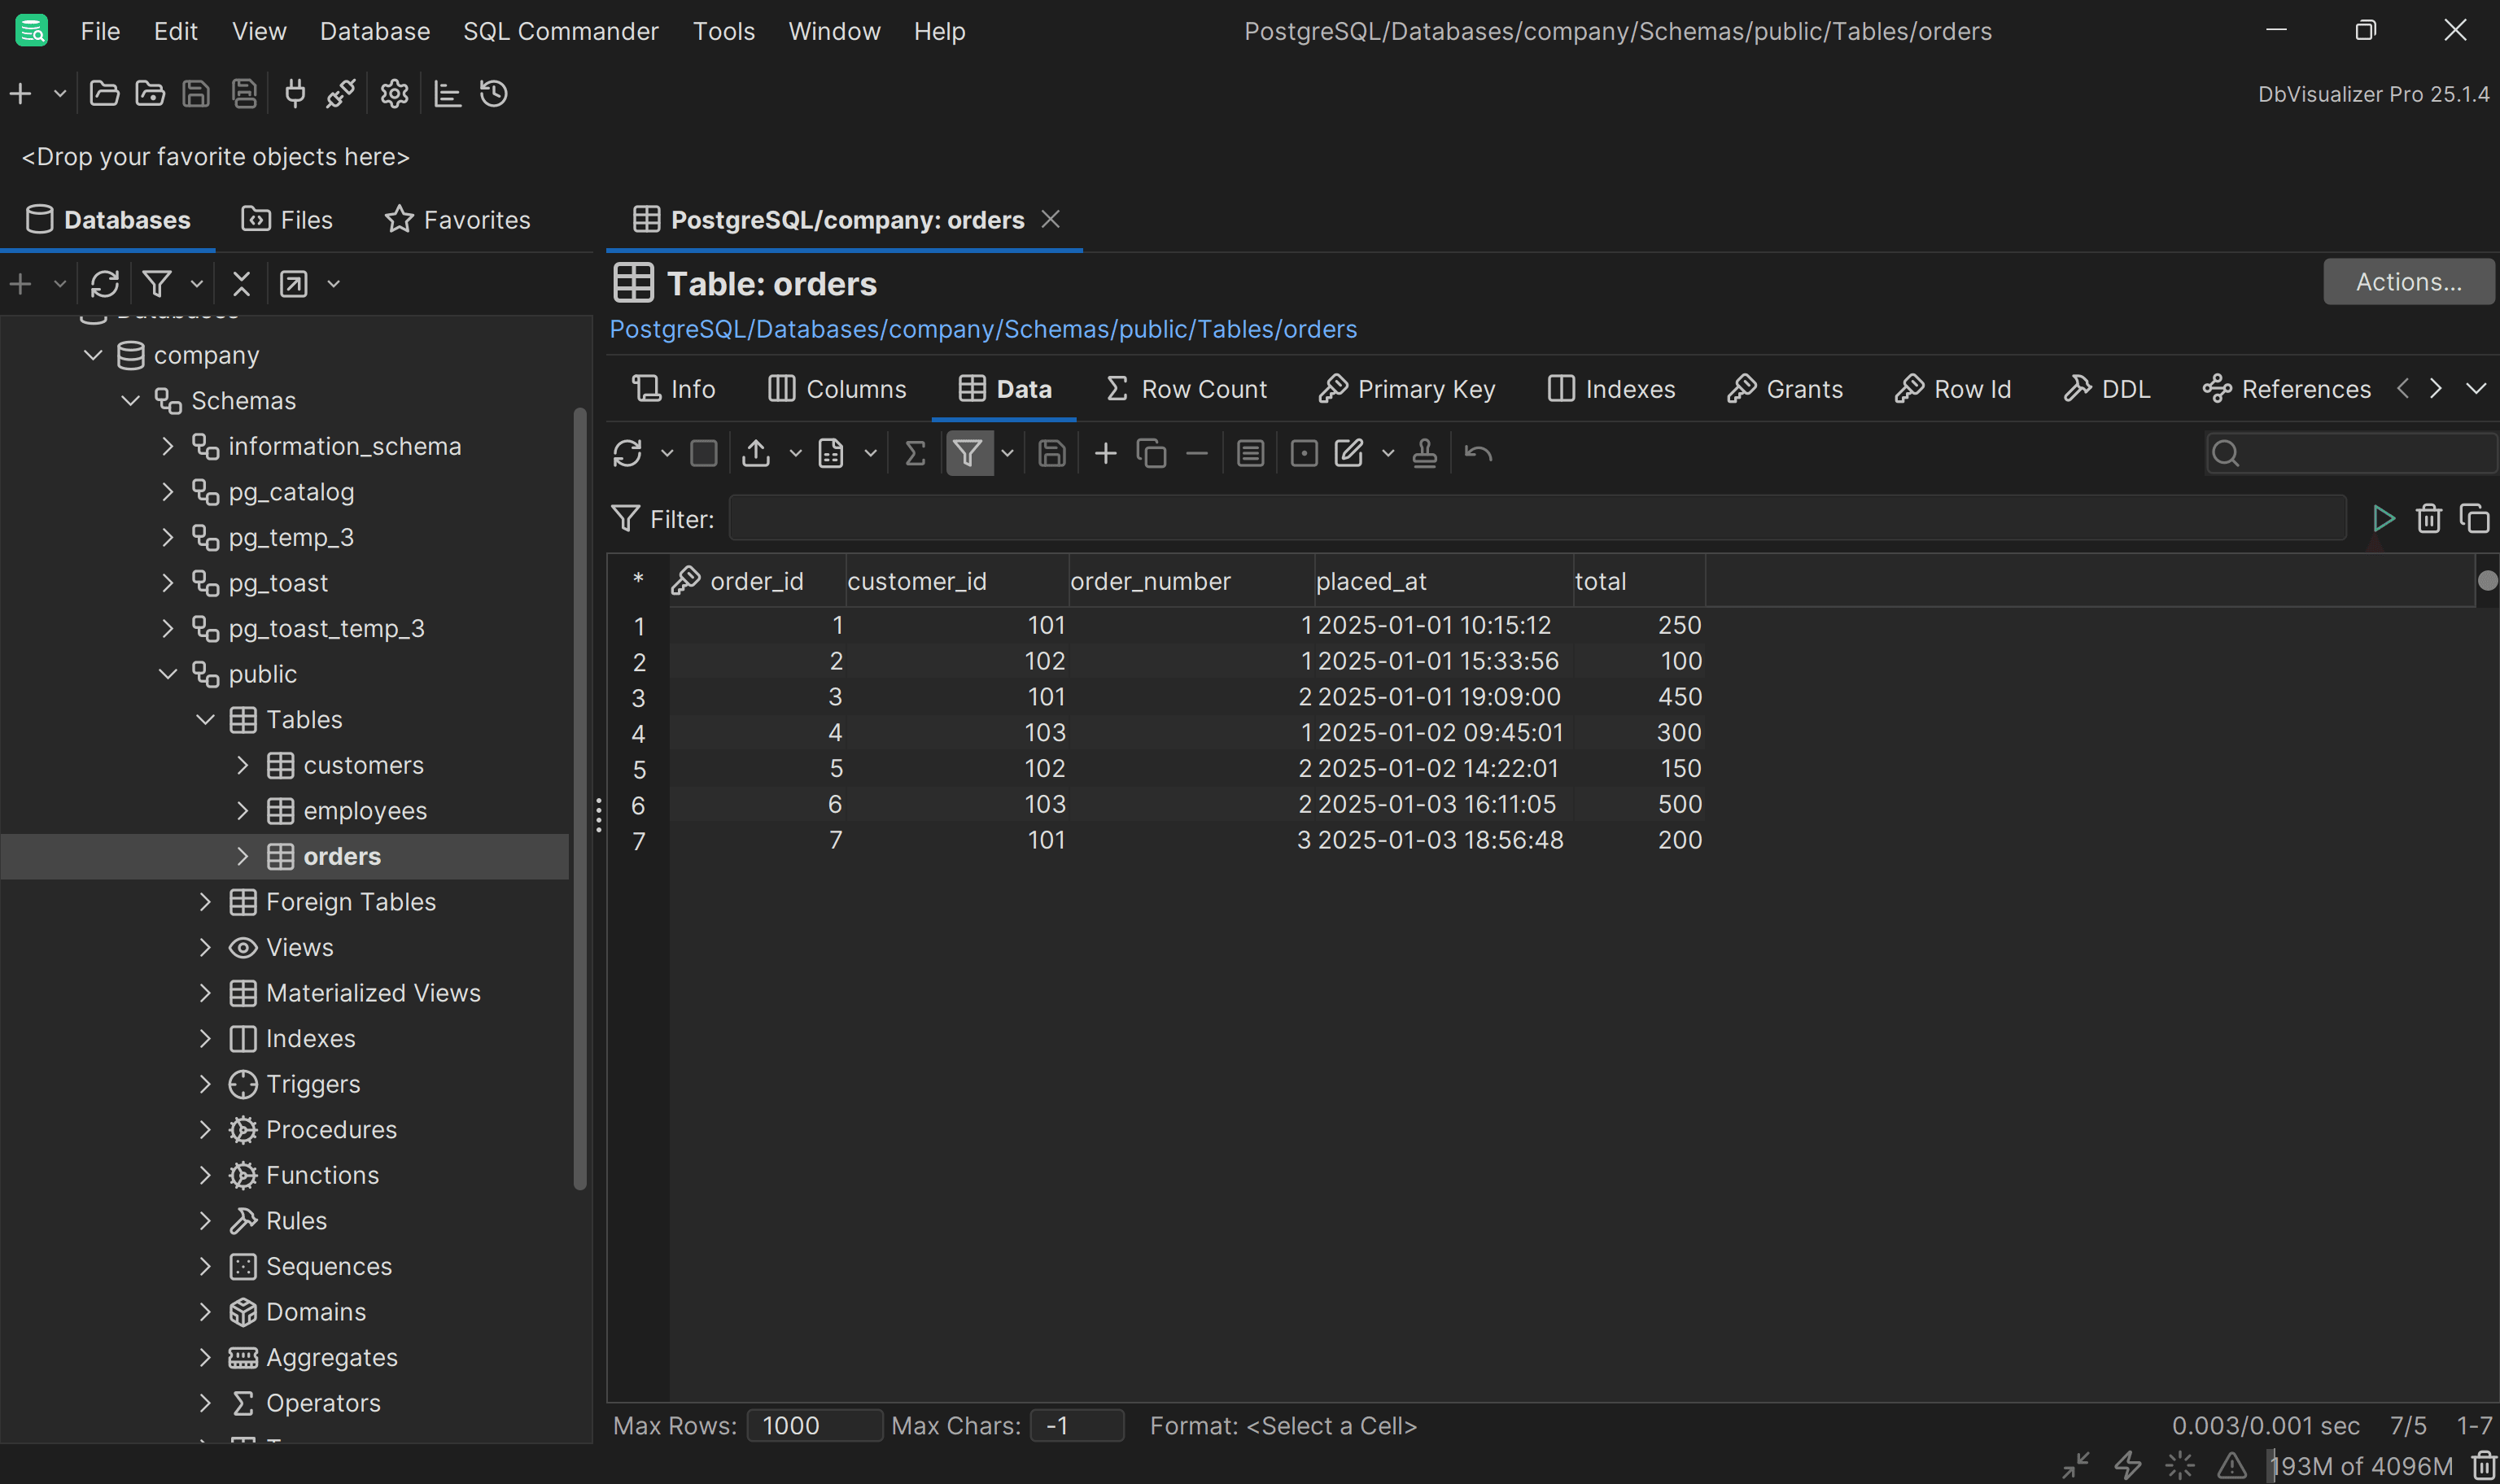Click the add row plus icon
This screenshot has height=1484, width=2500.
[x=1105, y=454]
